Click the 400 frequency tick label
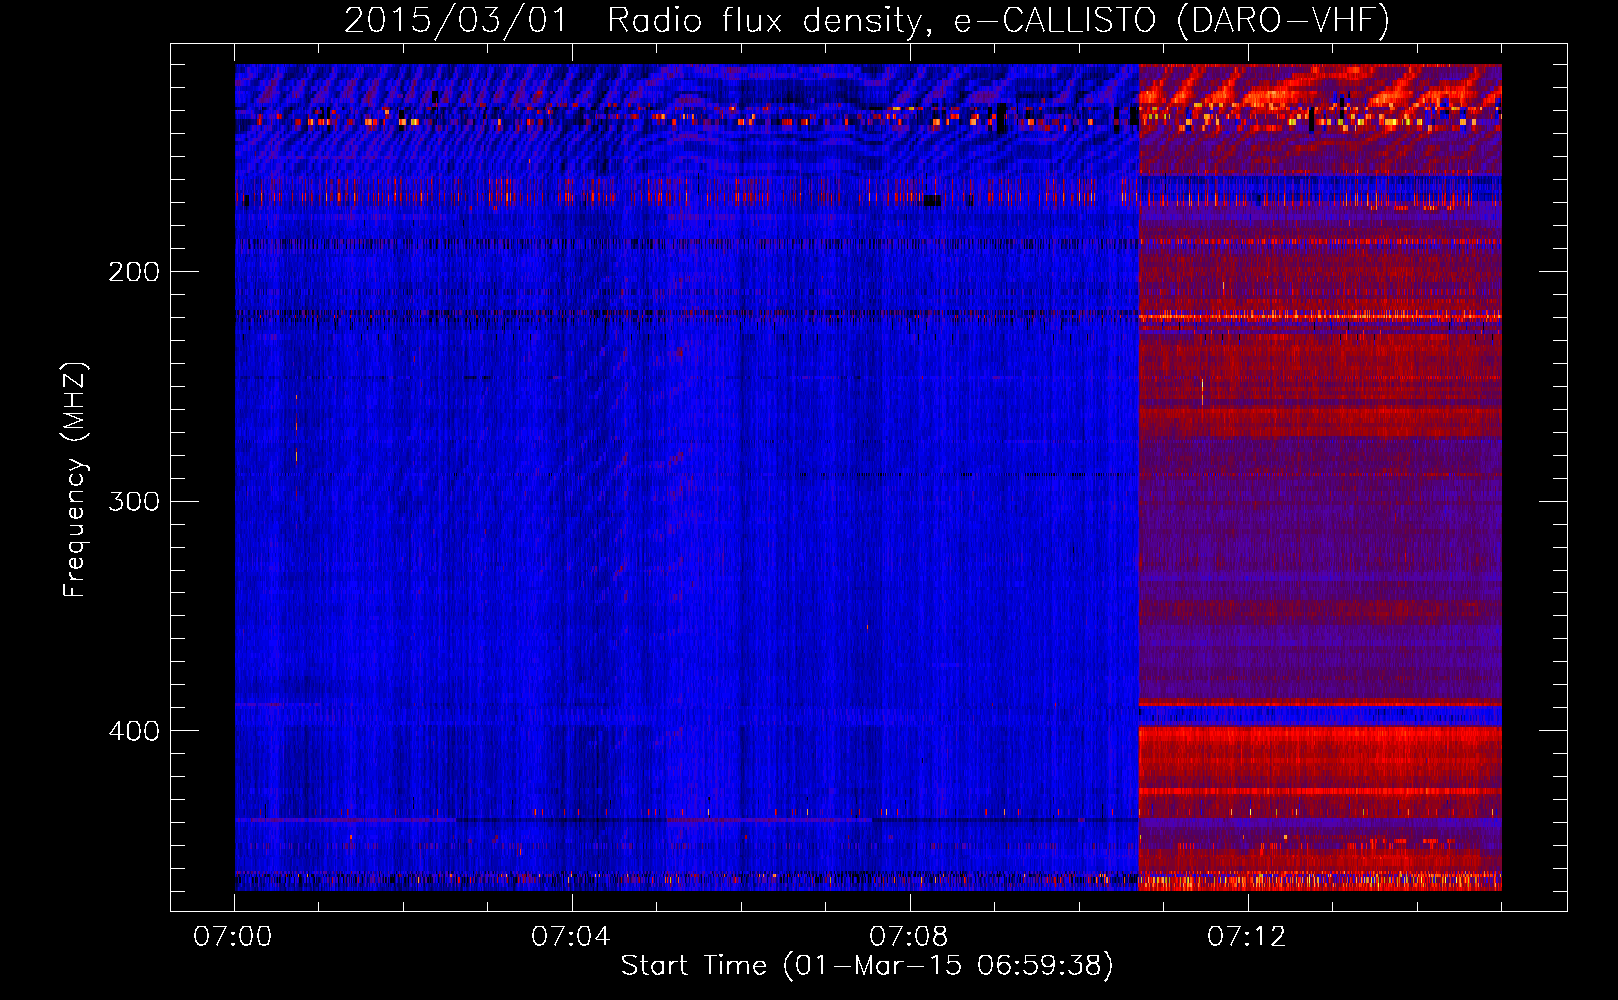The image size is (1618, 1000). [x=134, y=730]
